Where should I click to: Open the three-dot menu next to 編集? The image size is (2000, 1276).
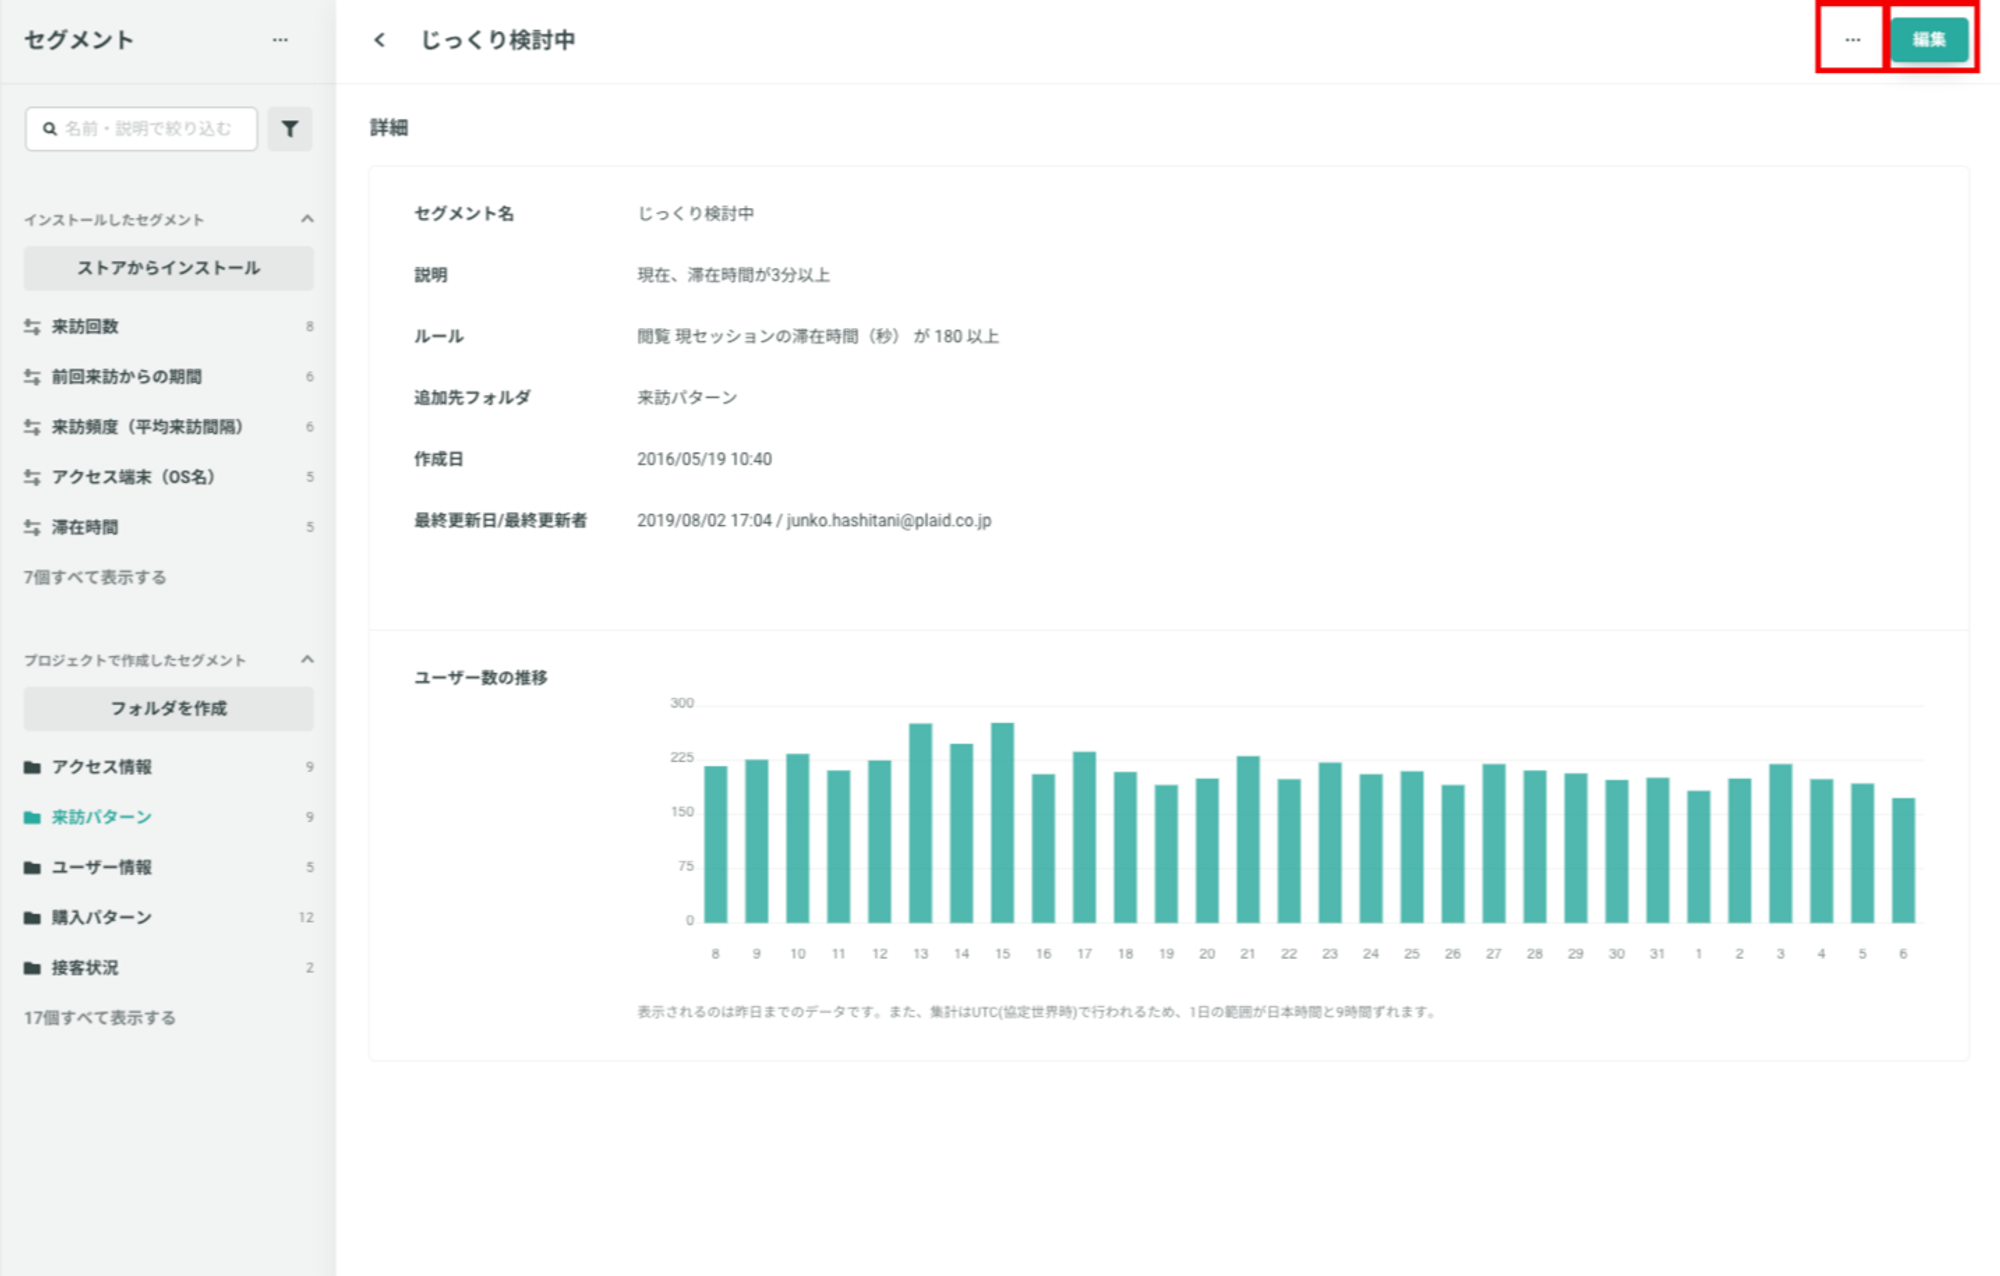coord(1852,40)
